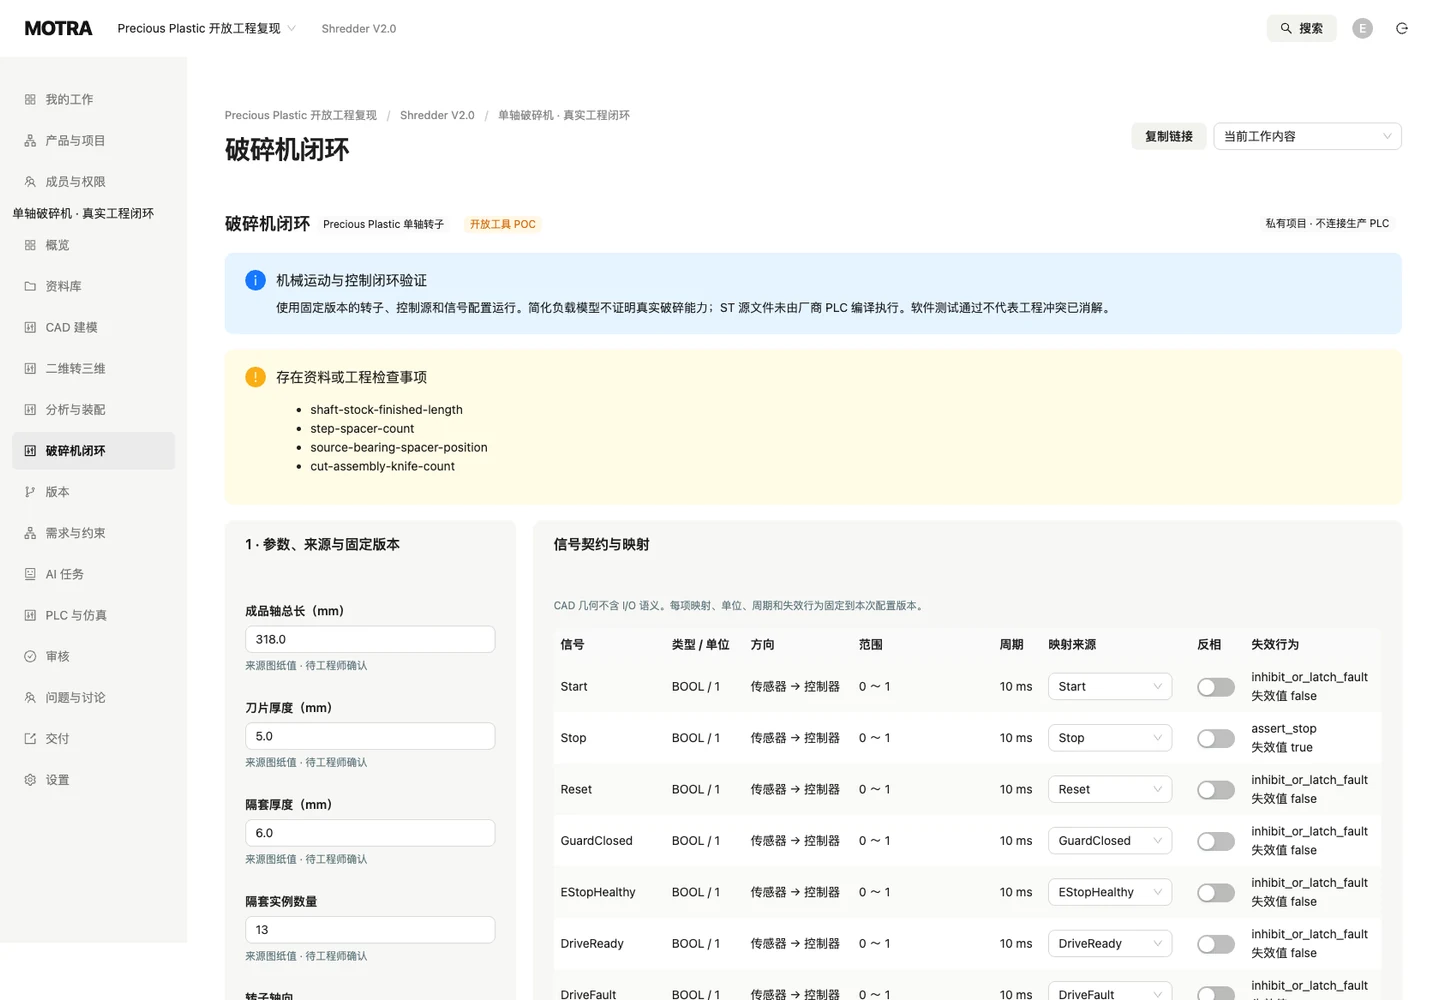Click the 复制链接 button
This screenshot has height=1000, width=1440.
(1169, 136)
